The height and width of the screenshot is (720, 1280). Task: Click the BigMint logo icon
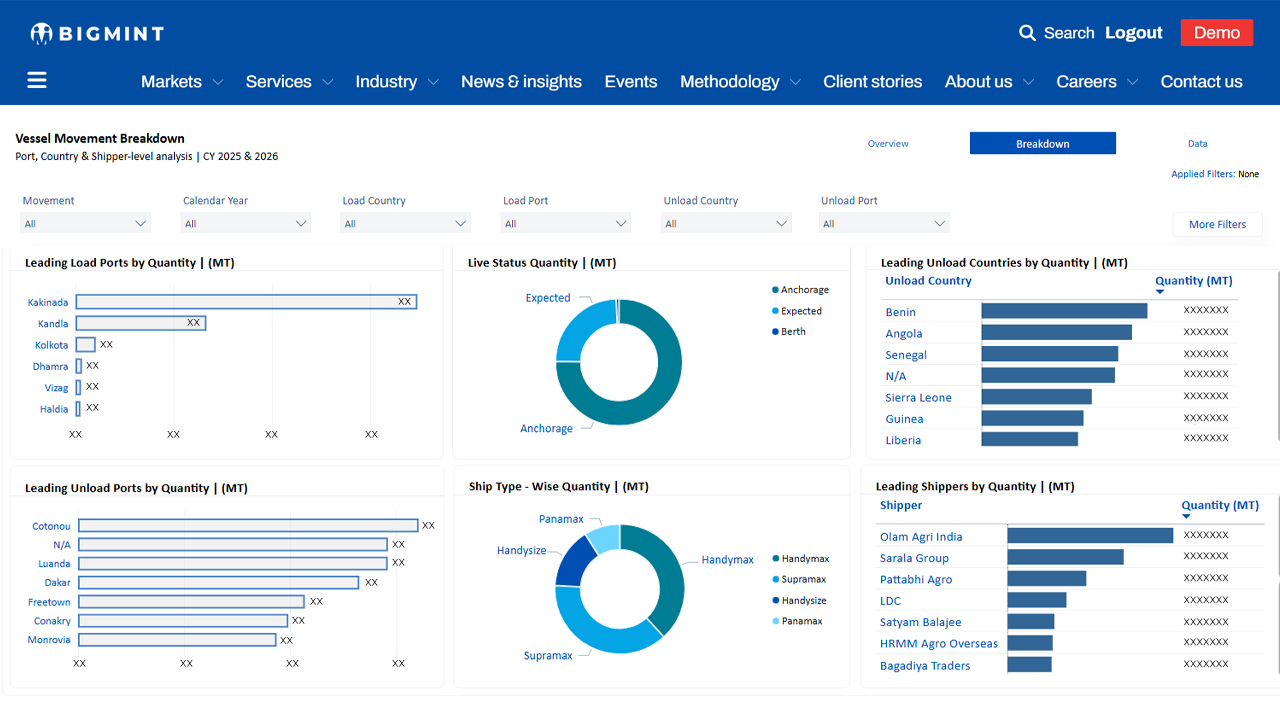(41, 34)
